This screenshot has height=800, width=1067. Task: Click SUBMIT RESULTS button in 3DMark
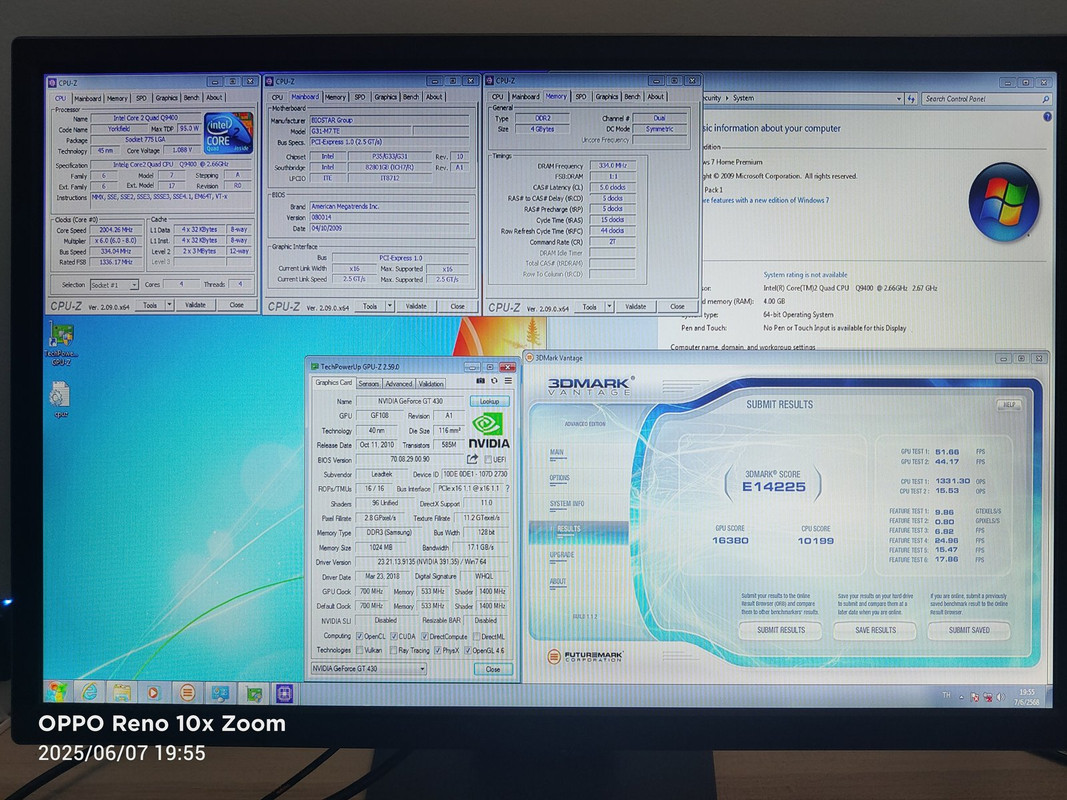point(781,631)
